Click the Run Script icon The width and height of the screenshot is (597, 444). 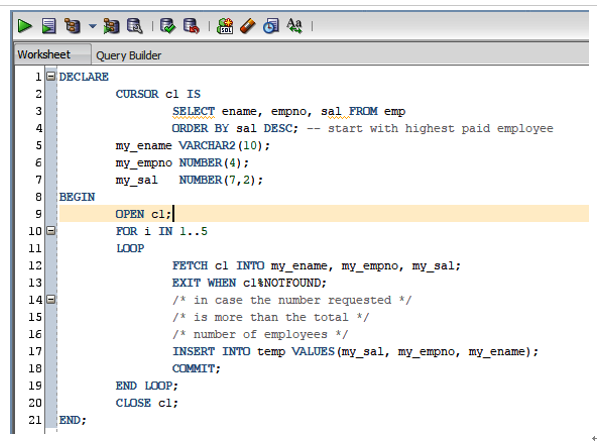pos(49,26)
